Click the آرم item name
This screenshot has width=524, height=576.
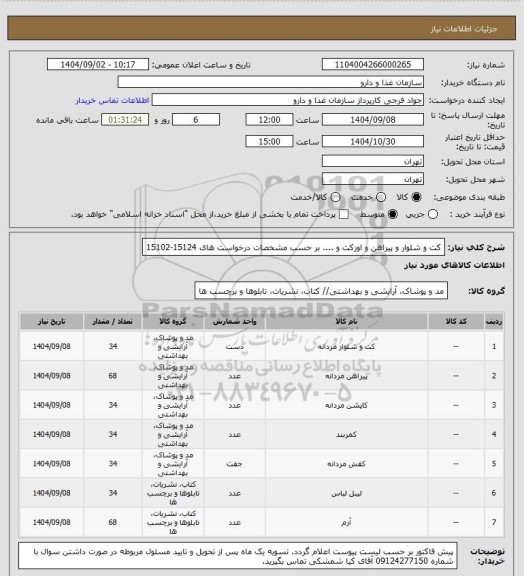click(346, 522)
